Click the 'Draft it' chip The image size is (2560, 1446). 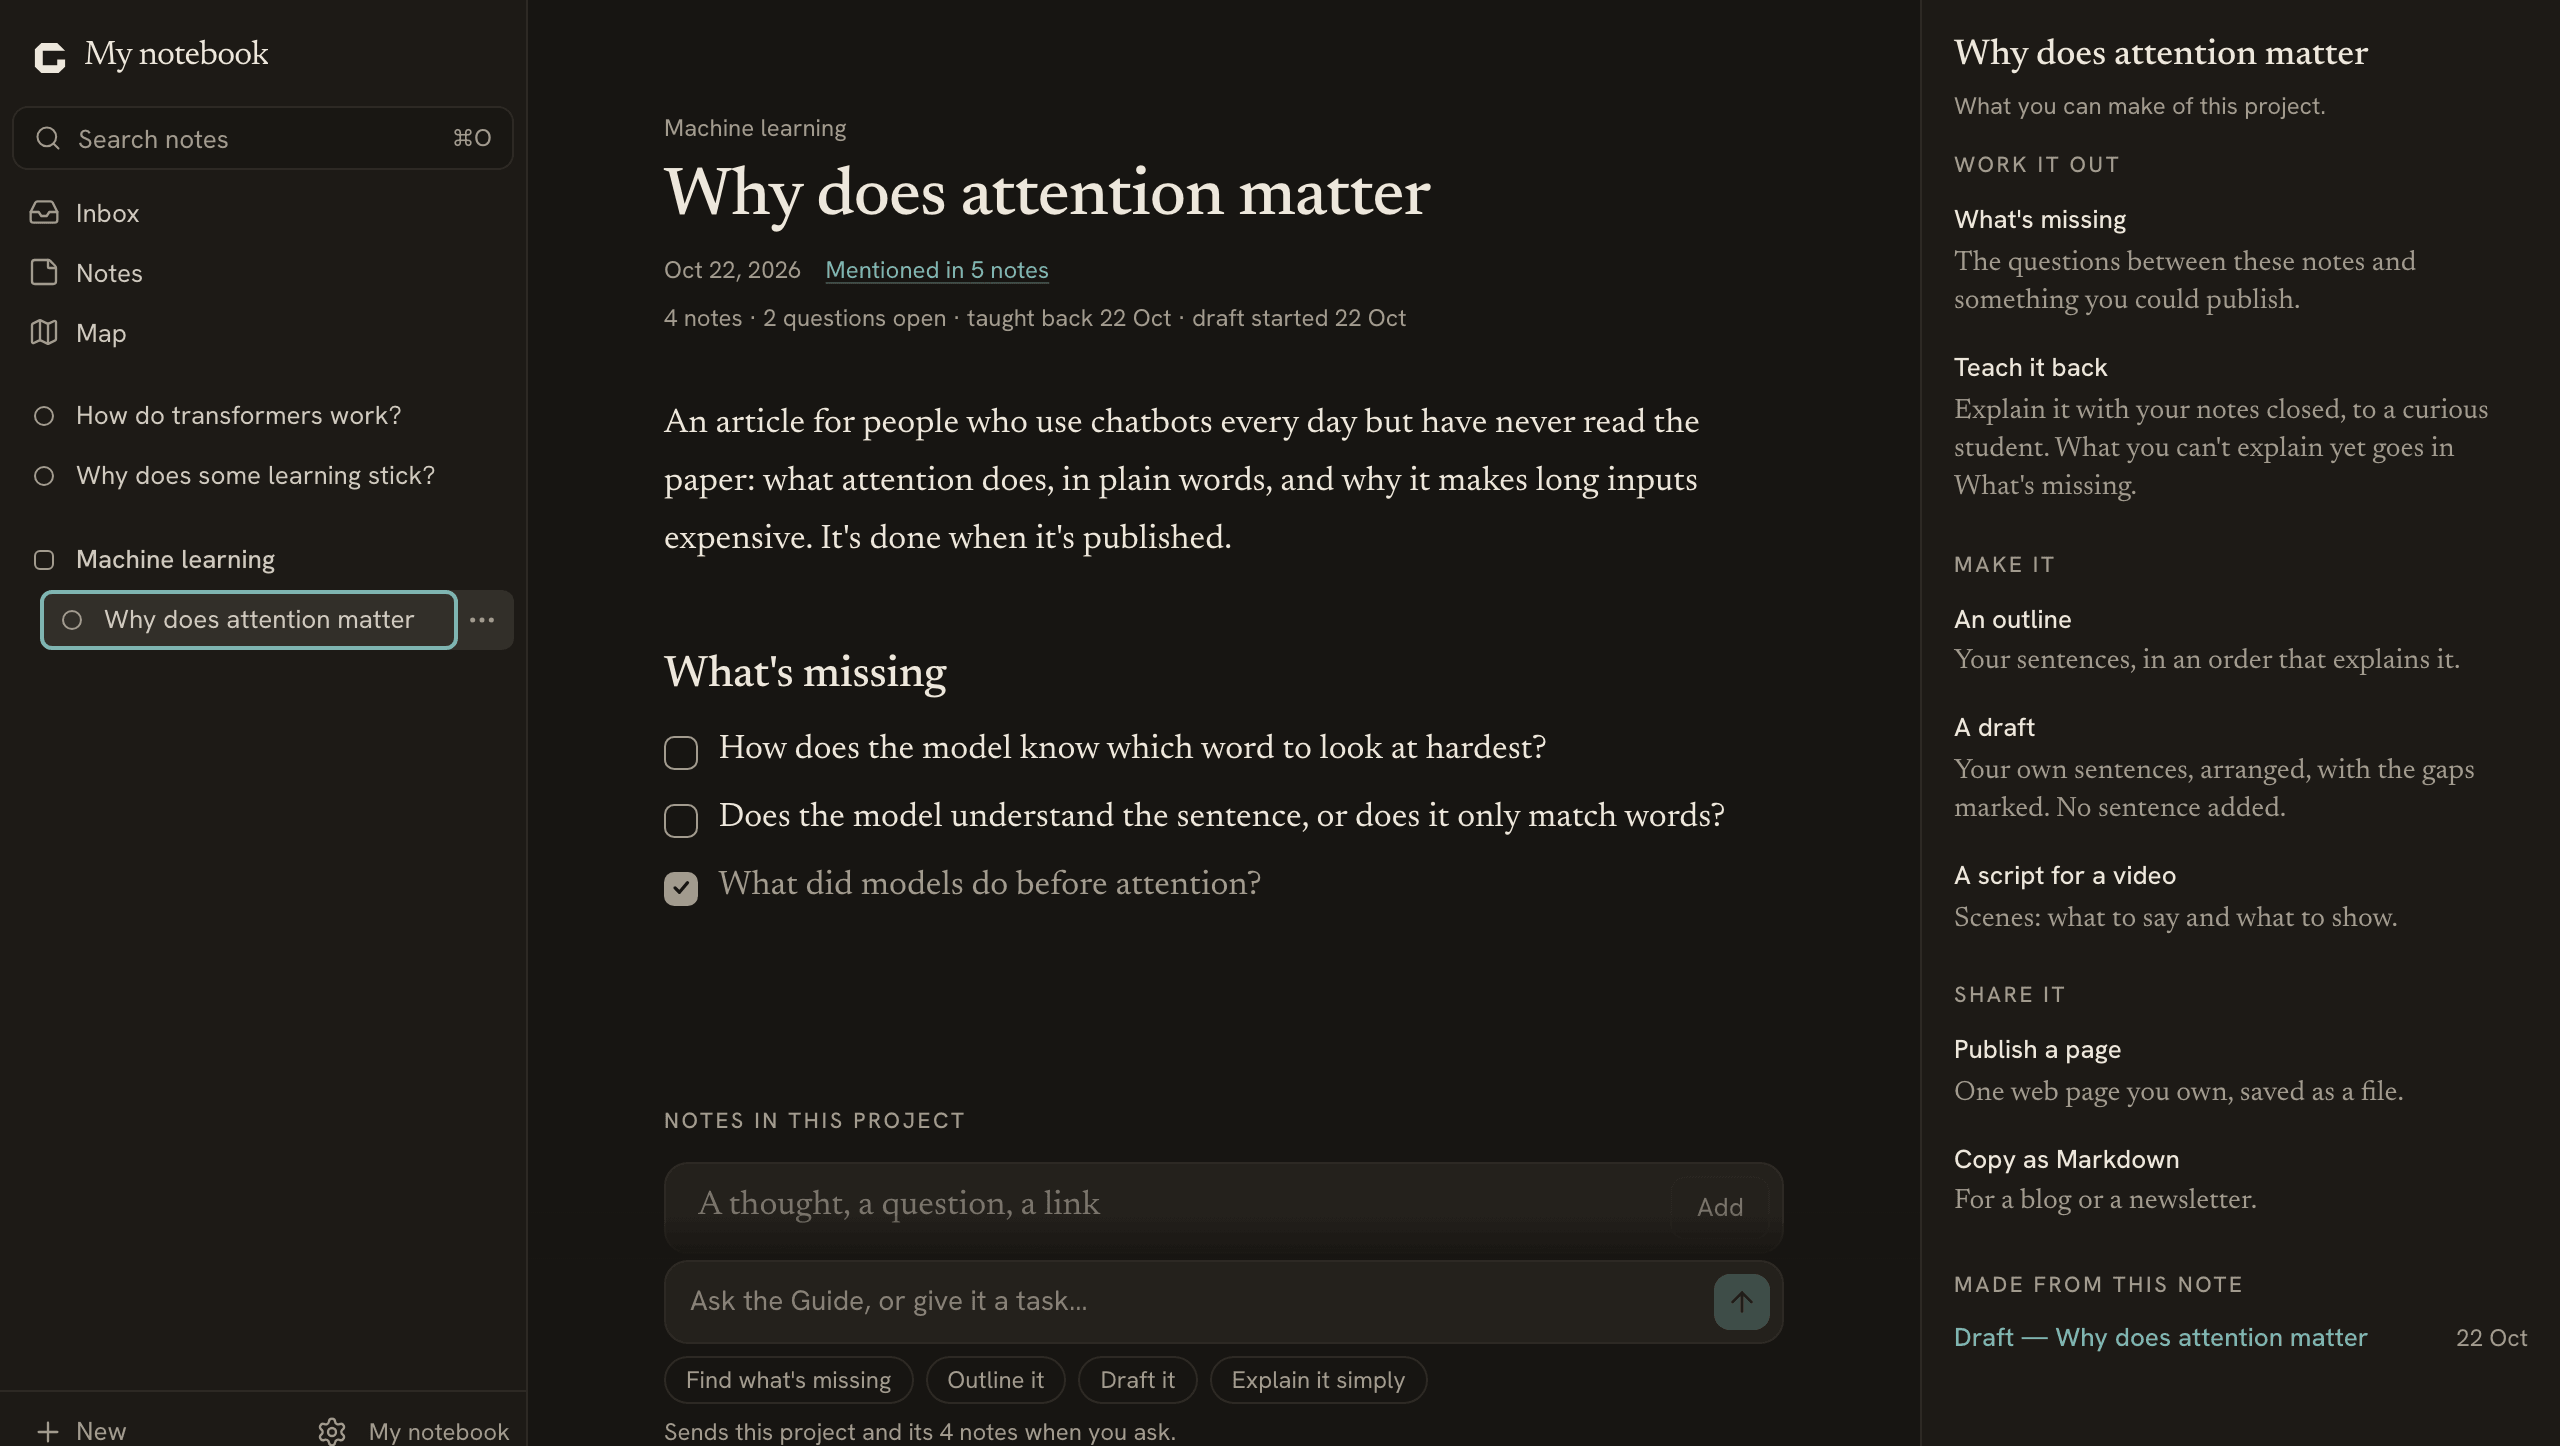coord(1137,1380)
